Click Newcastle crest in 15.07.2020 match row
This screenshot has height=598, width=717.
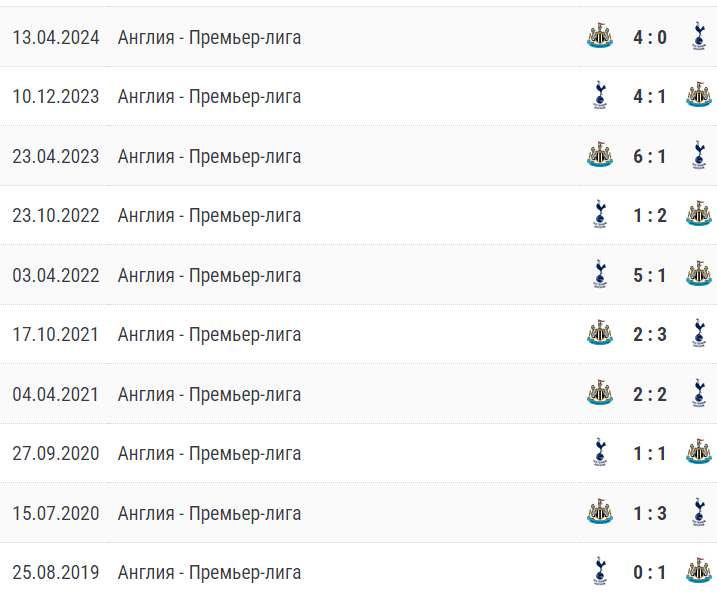click(x=599, y=512)
